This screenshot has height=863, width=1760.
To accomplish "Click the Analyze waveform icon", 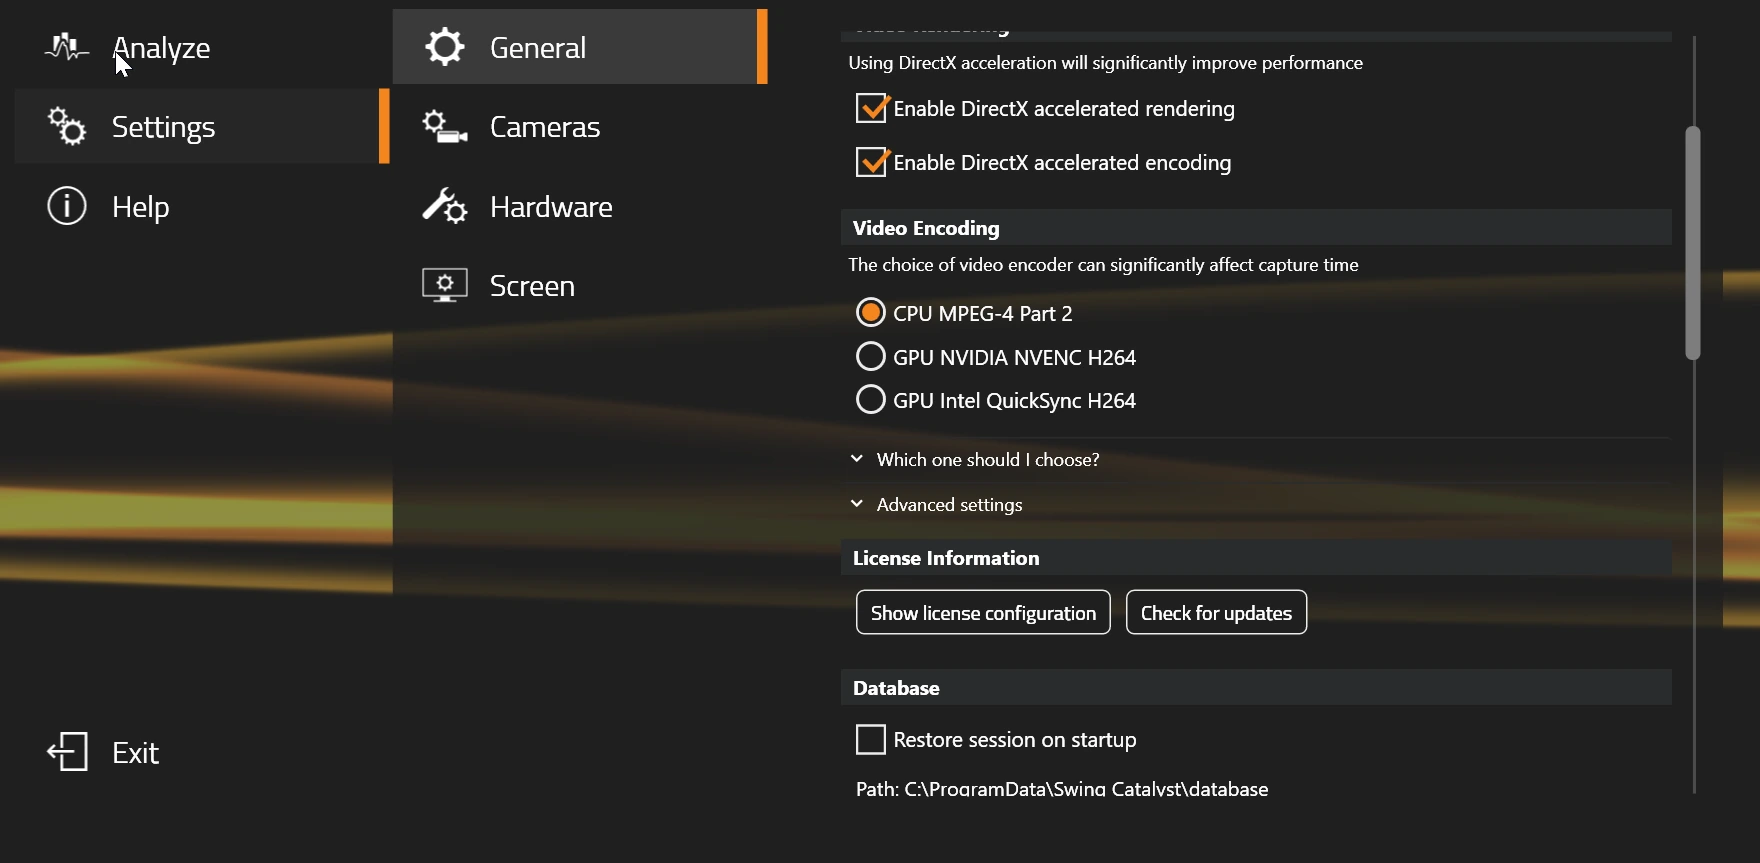I will [67, 47].
